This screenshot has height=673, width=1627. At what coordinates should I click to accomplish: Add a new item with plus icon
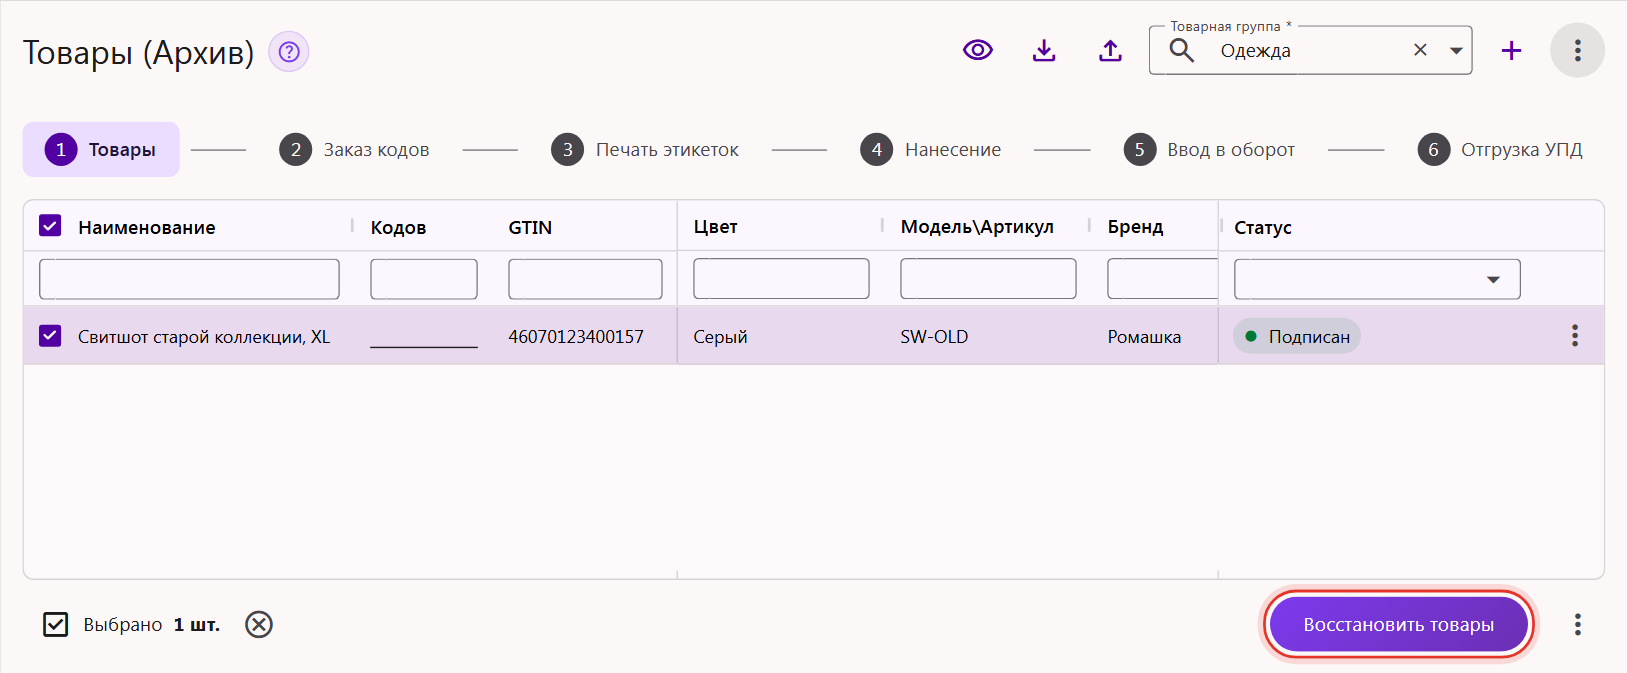tap(1511, 50)
